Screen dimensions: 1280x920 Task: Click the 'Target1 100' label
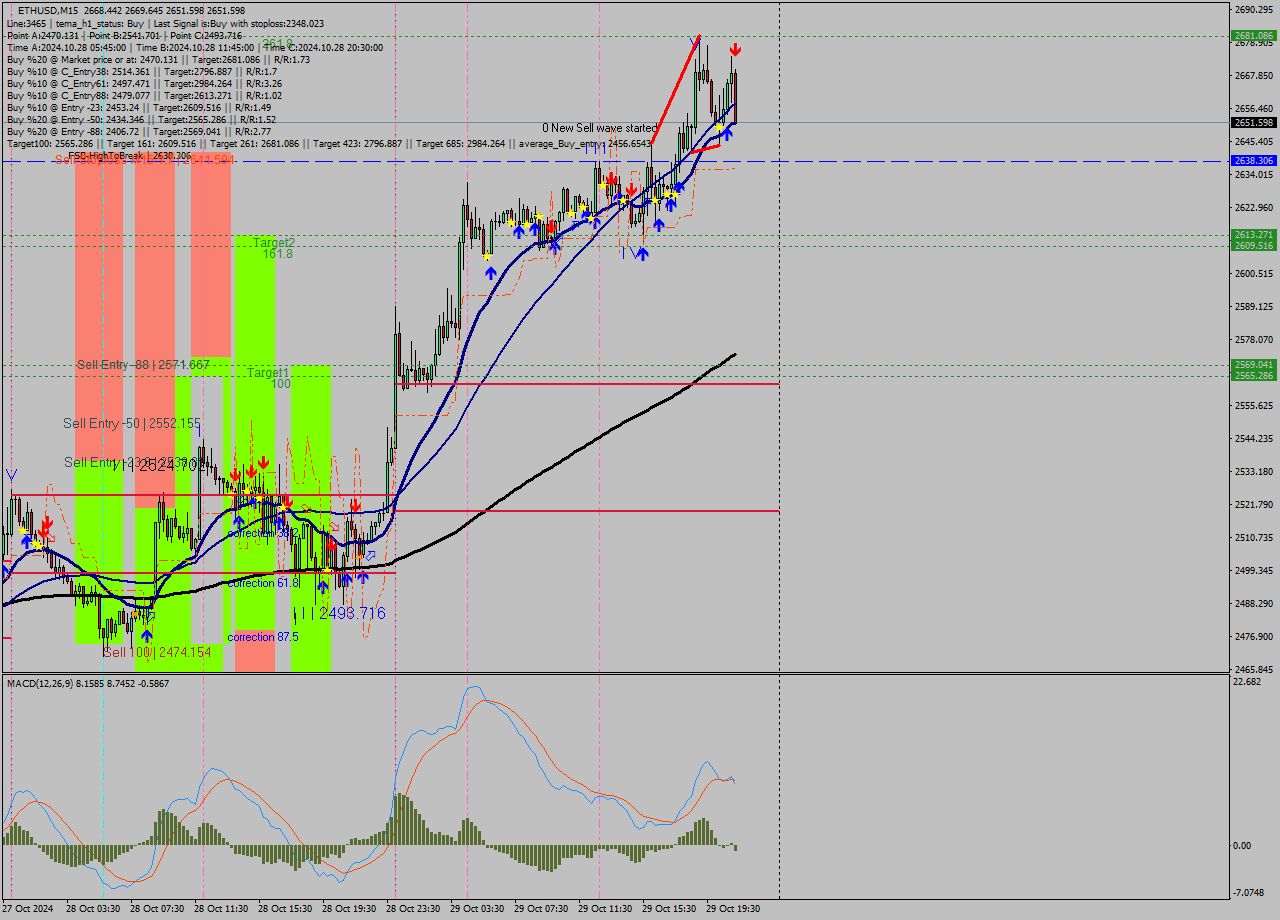[269, 378]
